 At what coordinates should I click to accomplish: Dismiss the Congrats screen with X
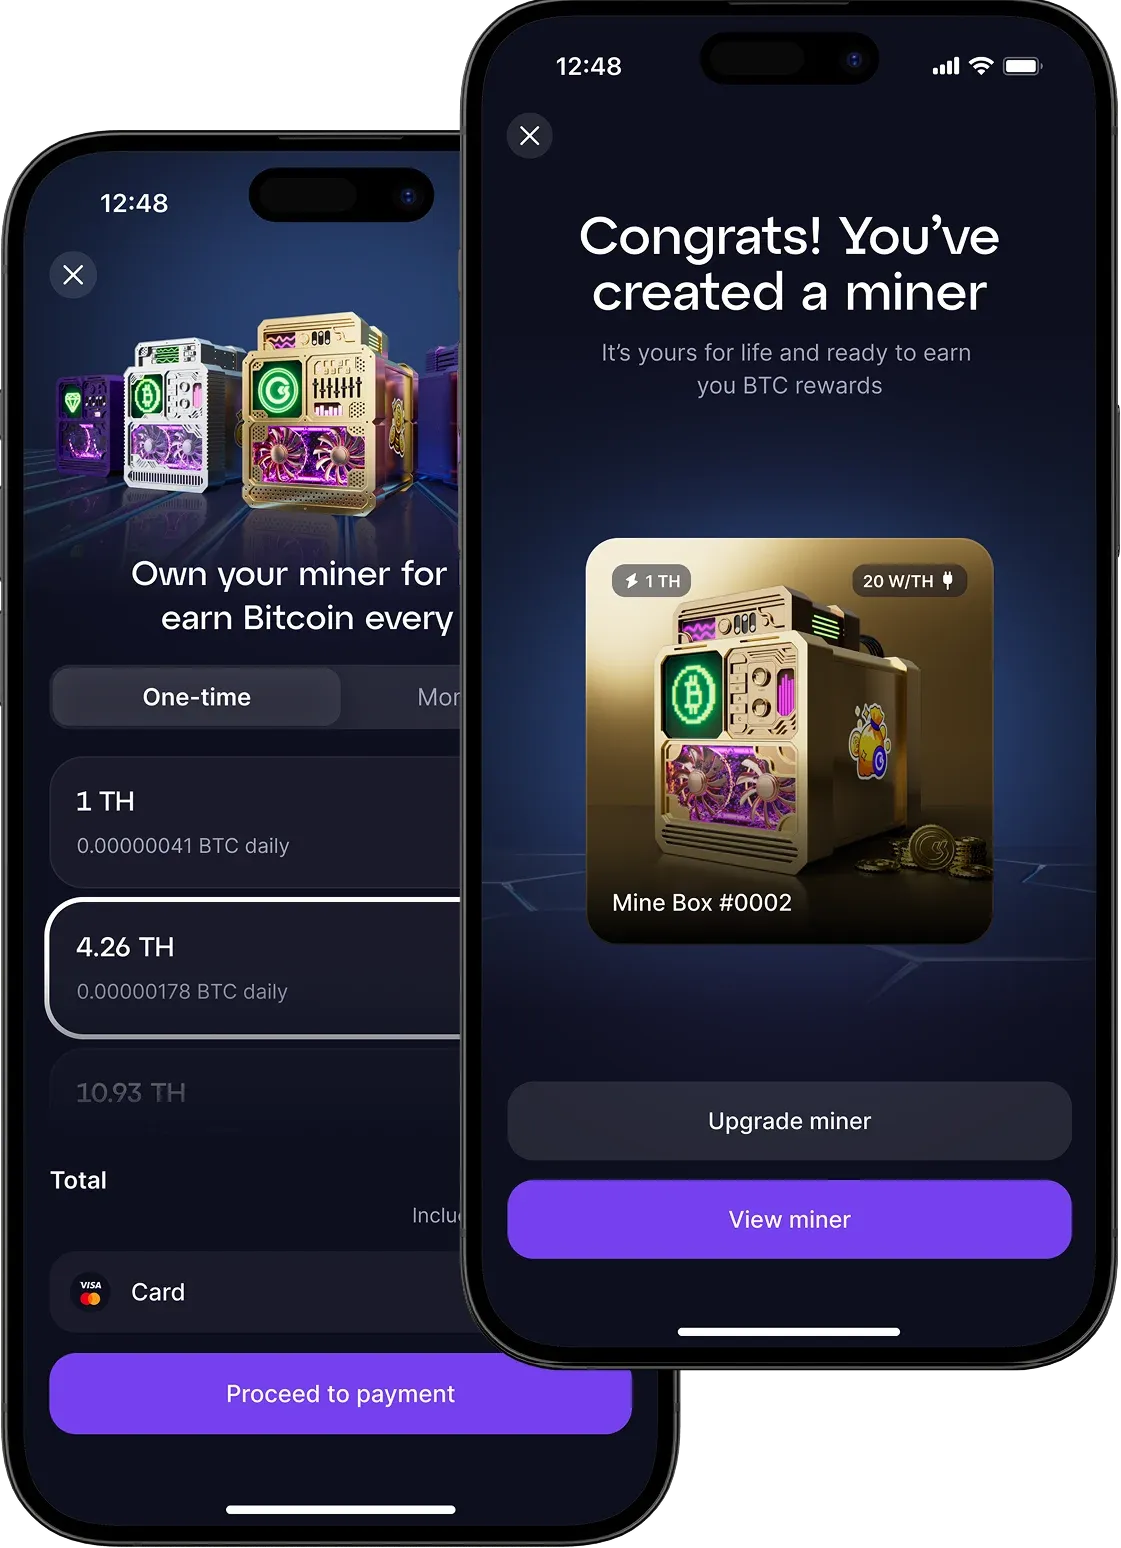pos(530,136)
